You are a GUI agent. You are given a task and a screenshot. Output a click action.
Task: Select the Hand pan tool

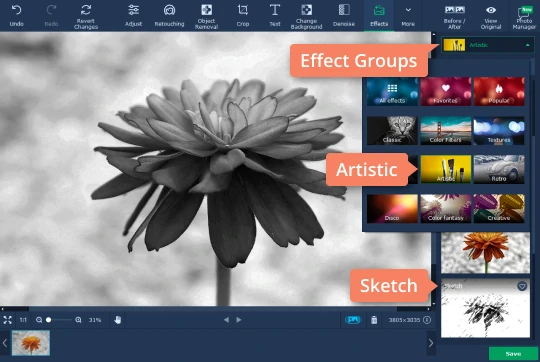(x=118, y=320)
